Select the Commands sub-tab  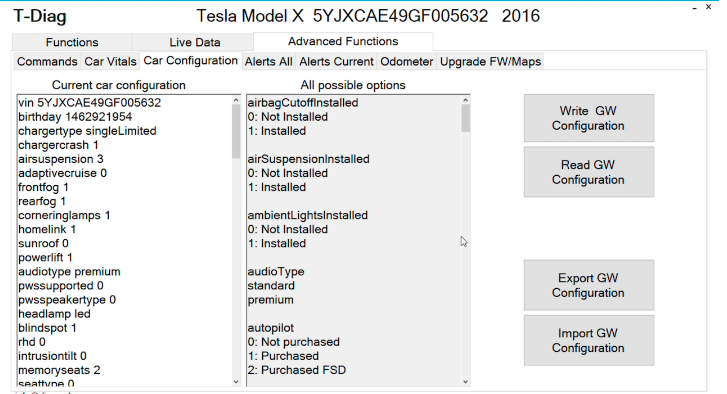[47, 62]
